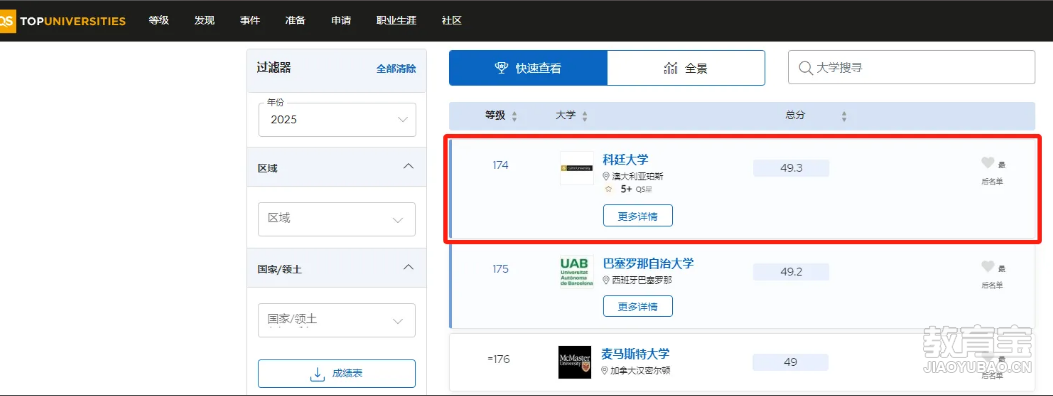Screen dimensions: 1053x396
Task: Switch to the 快速查看 tab
Action: (x=528, y=68)
